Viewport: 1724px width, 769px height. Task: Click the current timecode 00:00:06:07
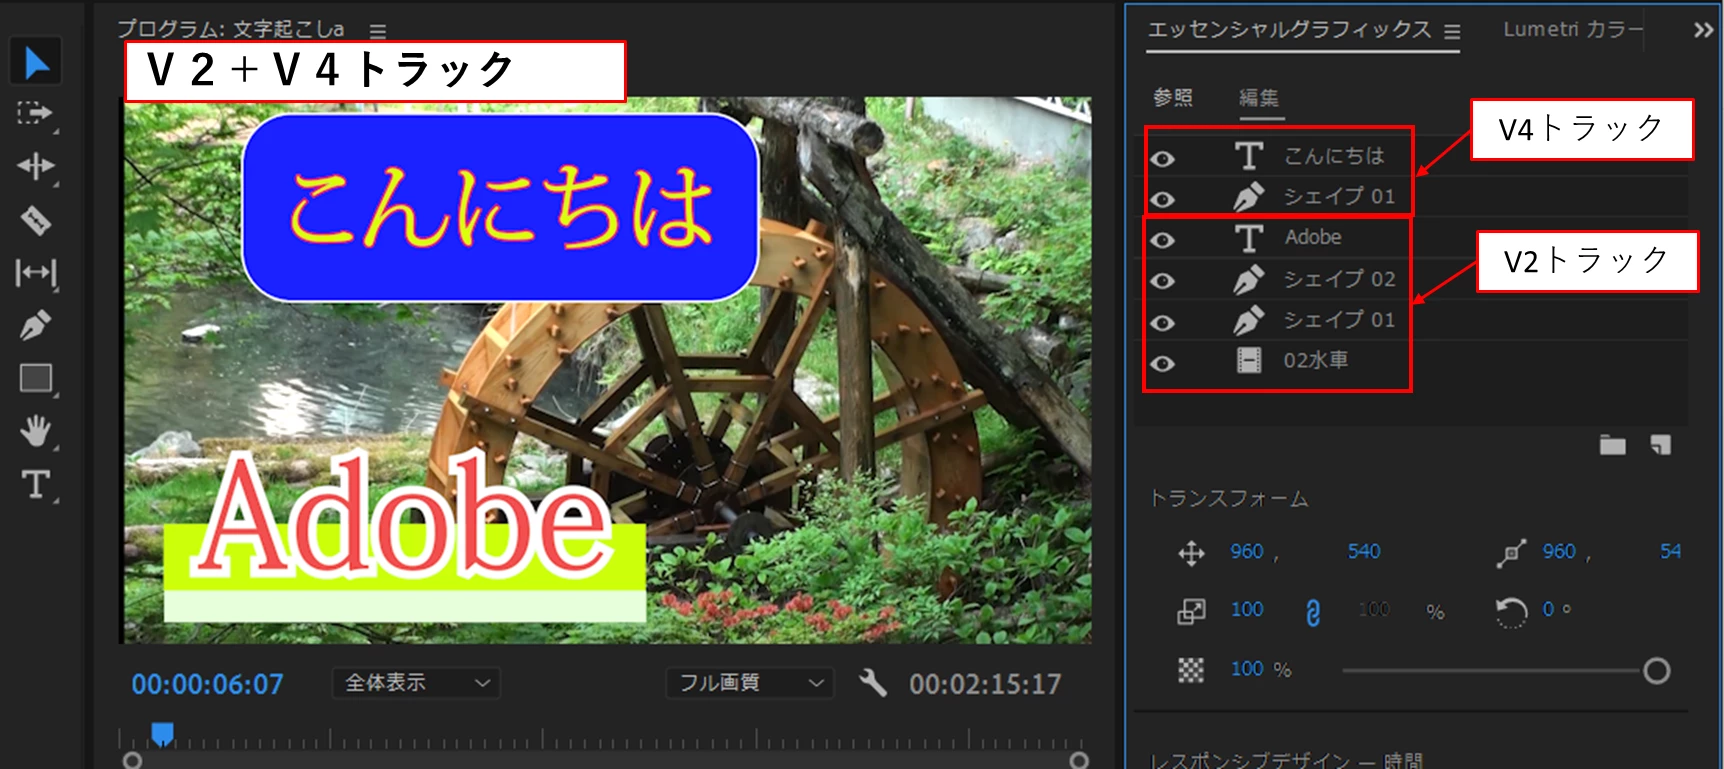click(208, 684)
